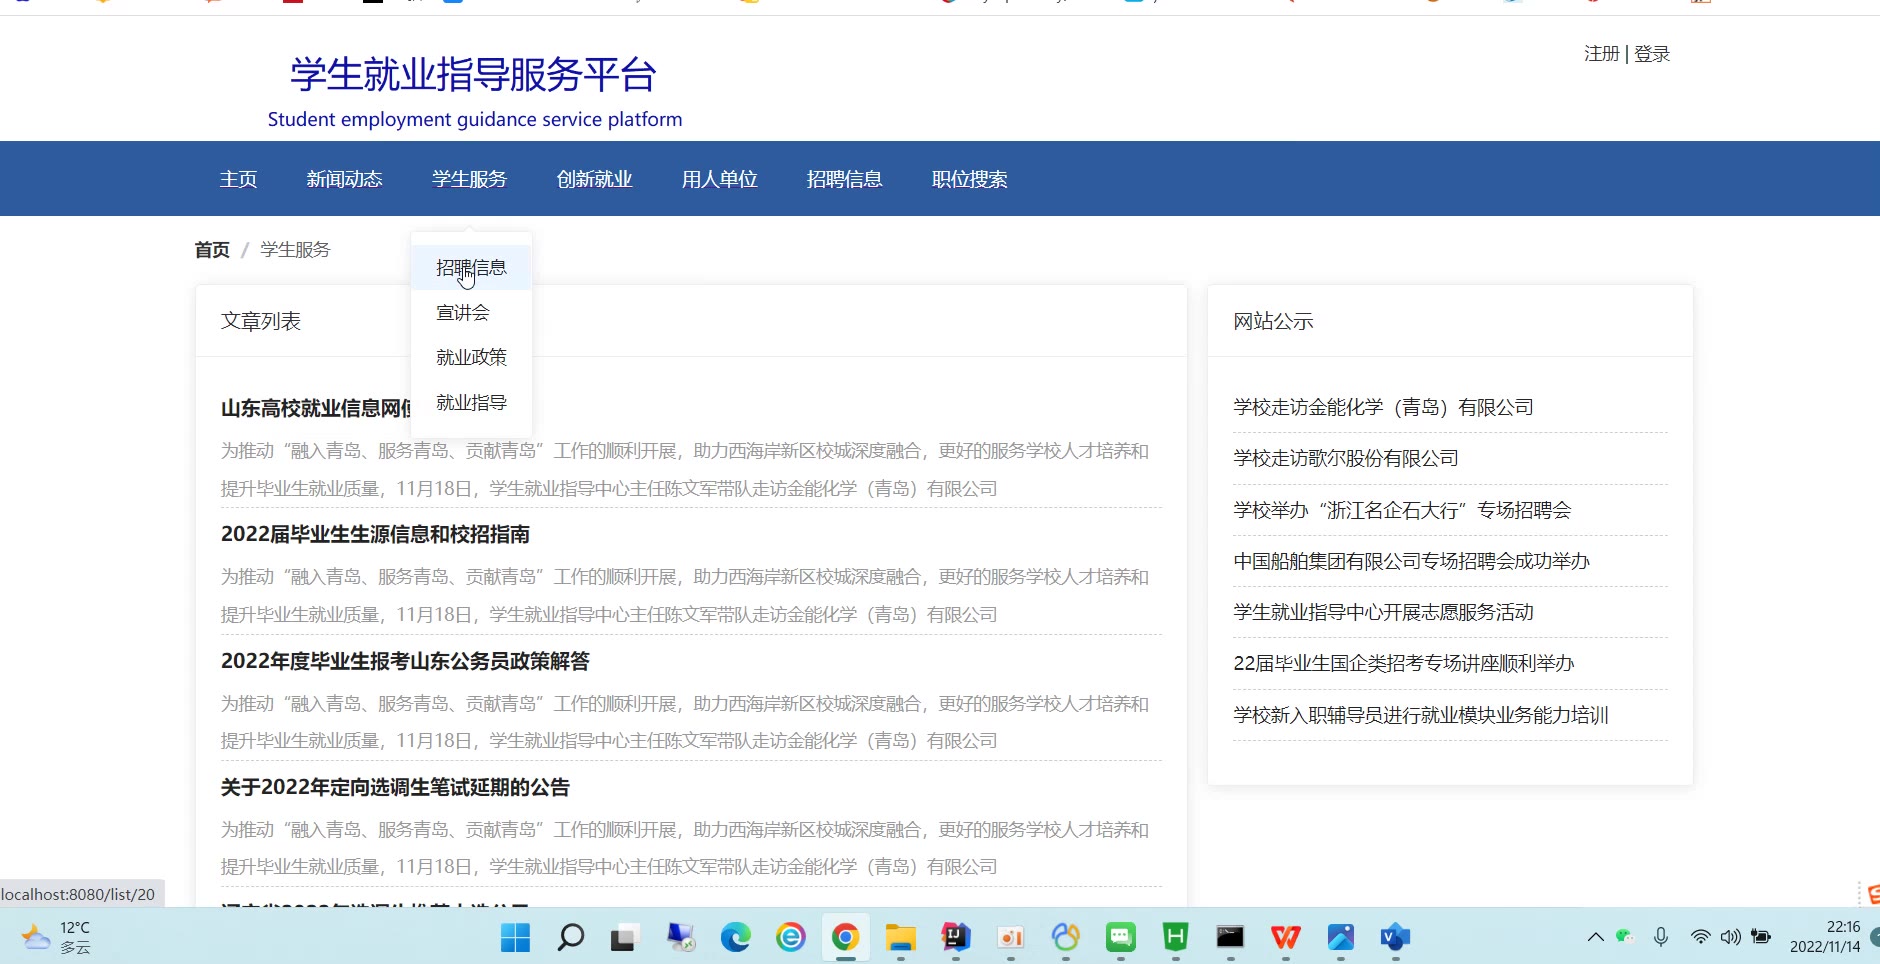Select 就业政策 dropdown entry
Screen dimensions: 1880x964
click(x=471, y=357)
